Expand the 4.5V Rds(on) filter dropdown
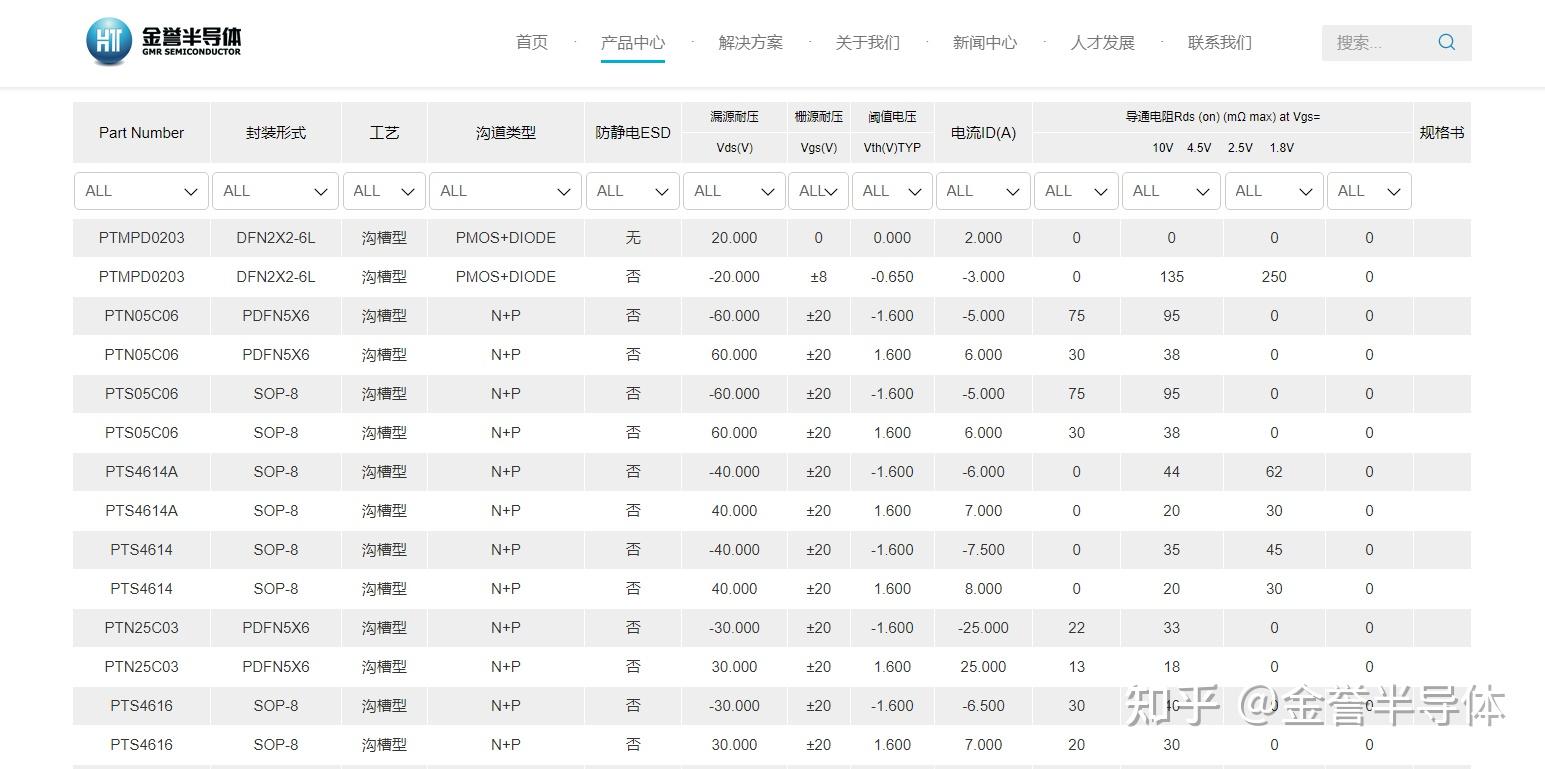The image size is (1545, 769). 1172,191
